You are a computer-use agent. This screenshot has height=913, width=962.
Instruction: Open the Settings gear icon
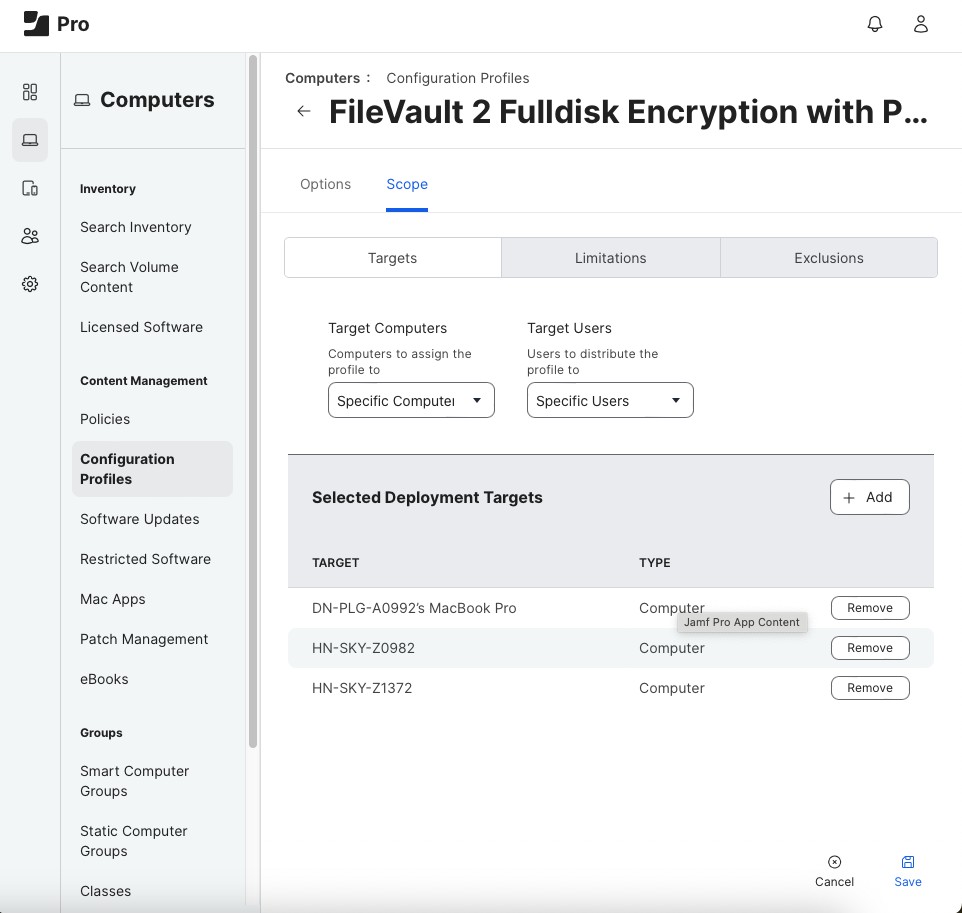click(x=30, y=284)
